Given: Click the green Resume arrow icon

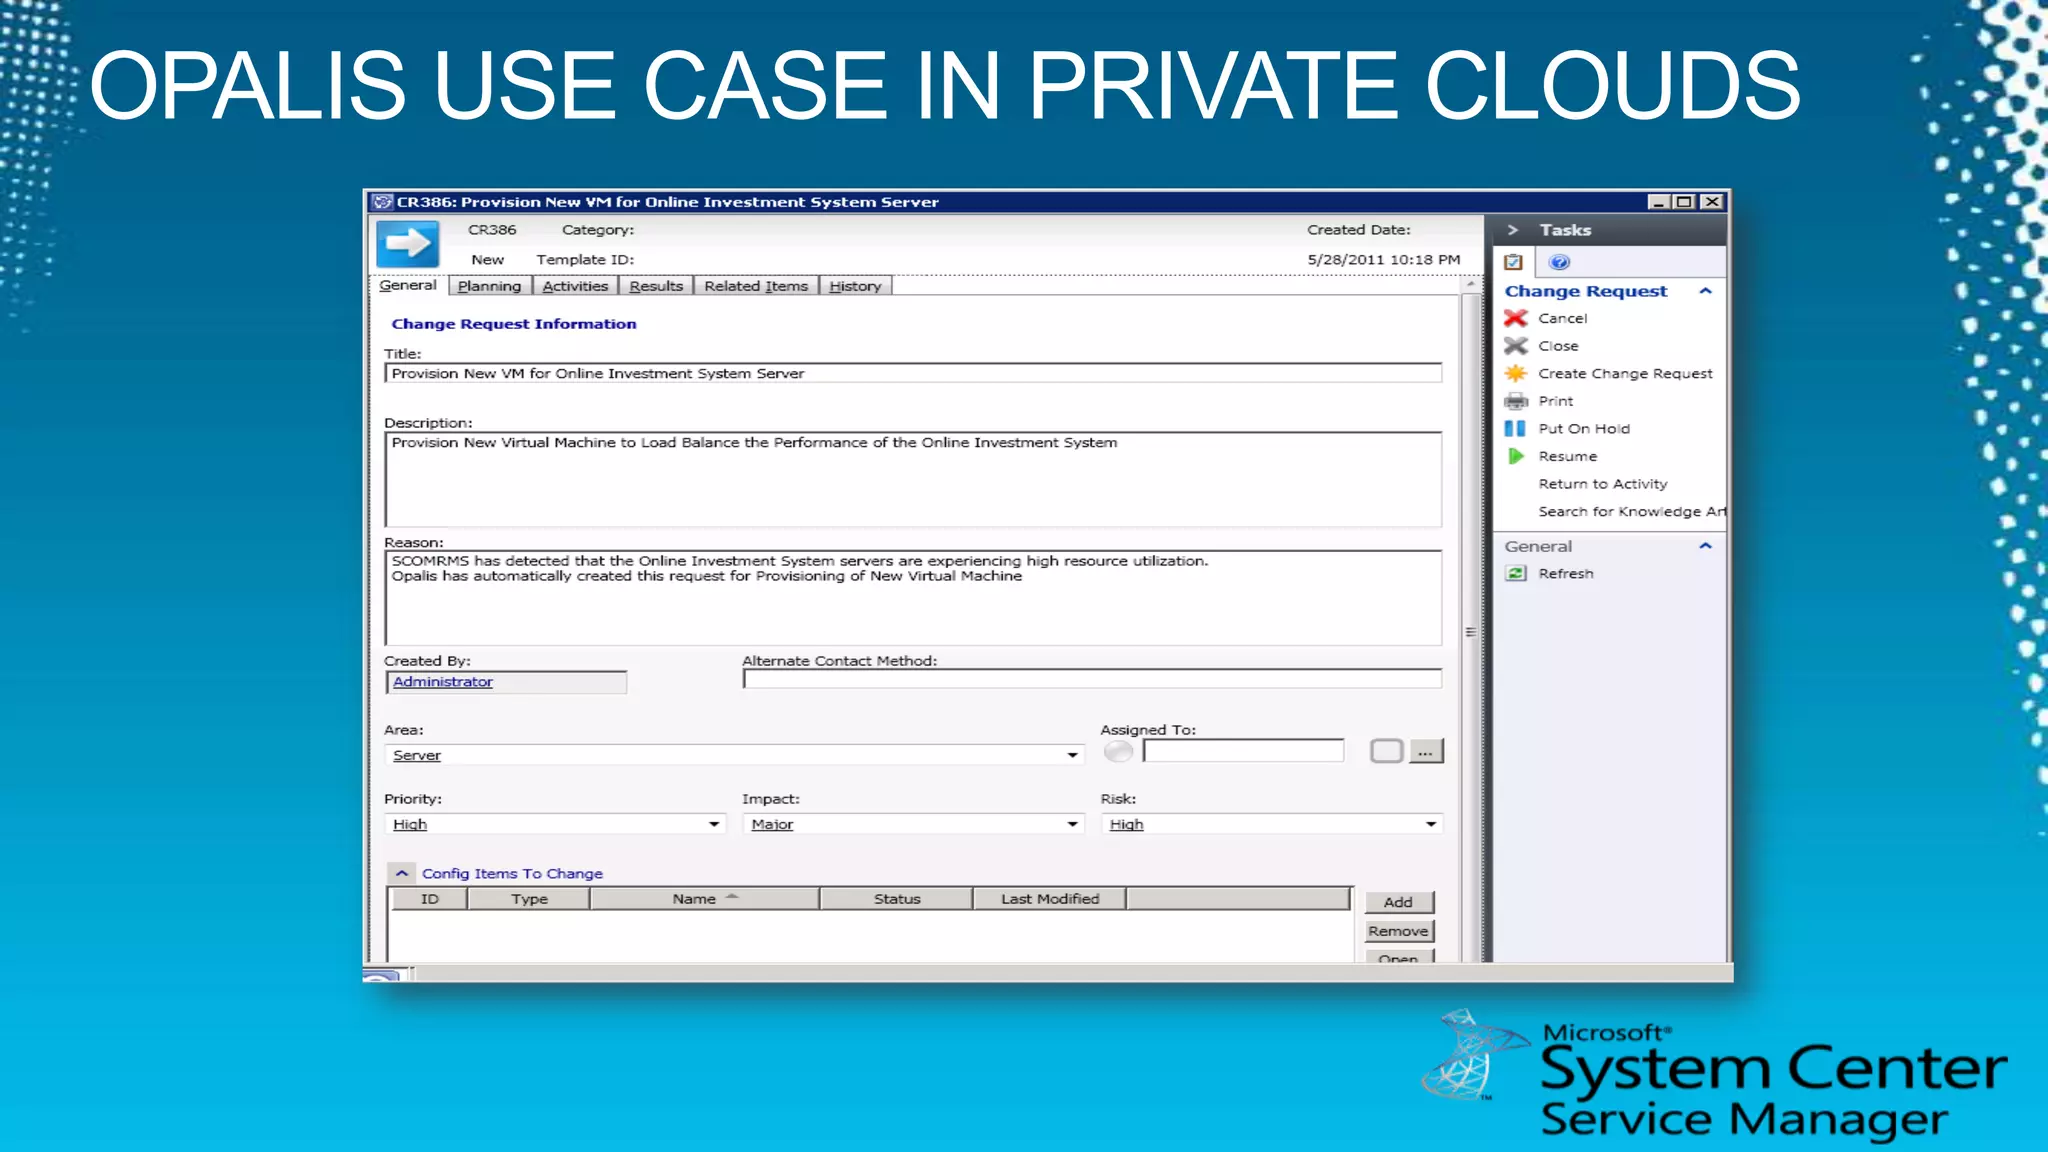Looking at the screenshot, I should (1516, 456).
